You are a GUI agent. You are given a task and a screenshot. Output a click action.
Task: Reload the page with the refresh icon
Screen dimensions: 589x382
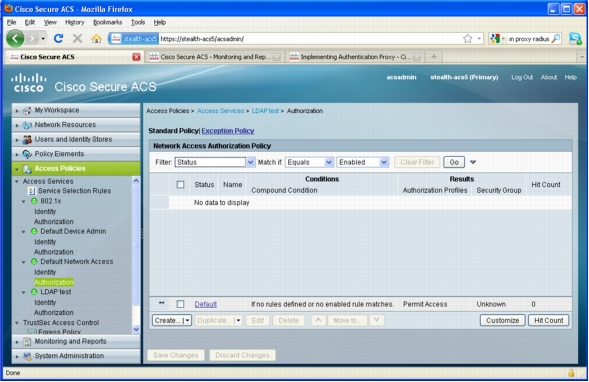pos(58,38)
